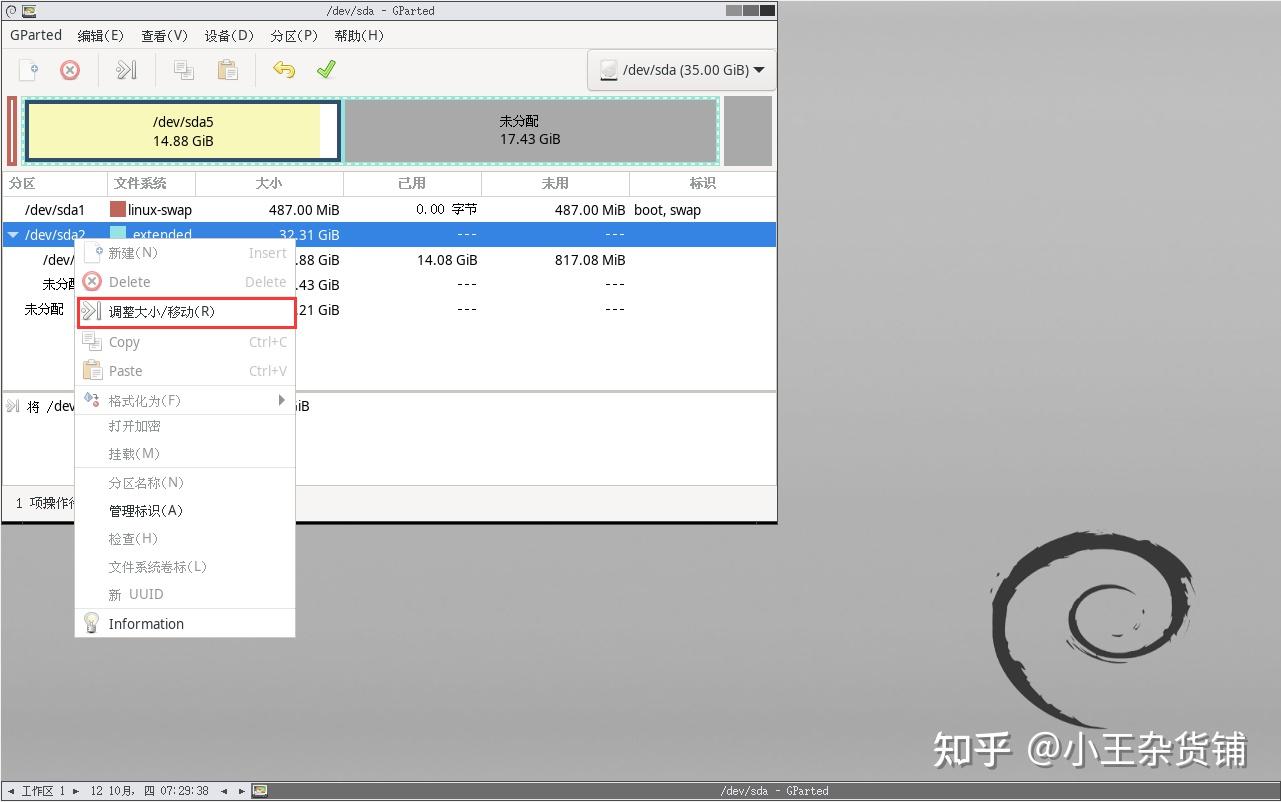Click the /dev/sda5 yellow partition block
Screen dimensions: 1281x802
click(183, 130)
